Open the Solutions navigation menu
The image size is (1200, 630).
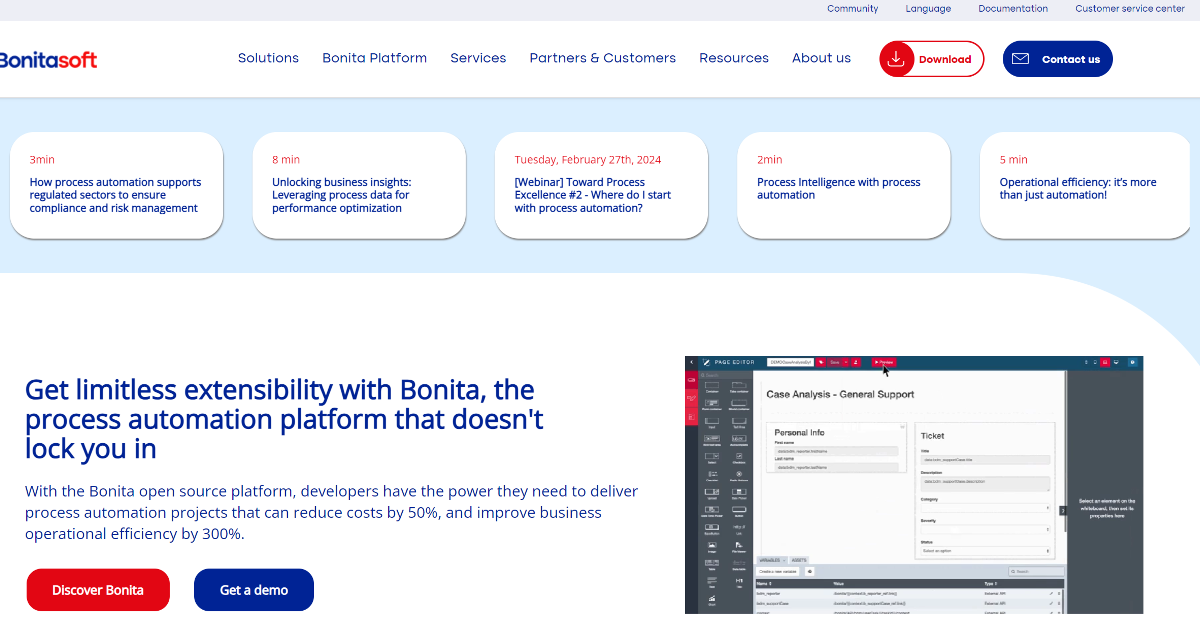[x=268, y=58]
